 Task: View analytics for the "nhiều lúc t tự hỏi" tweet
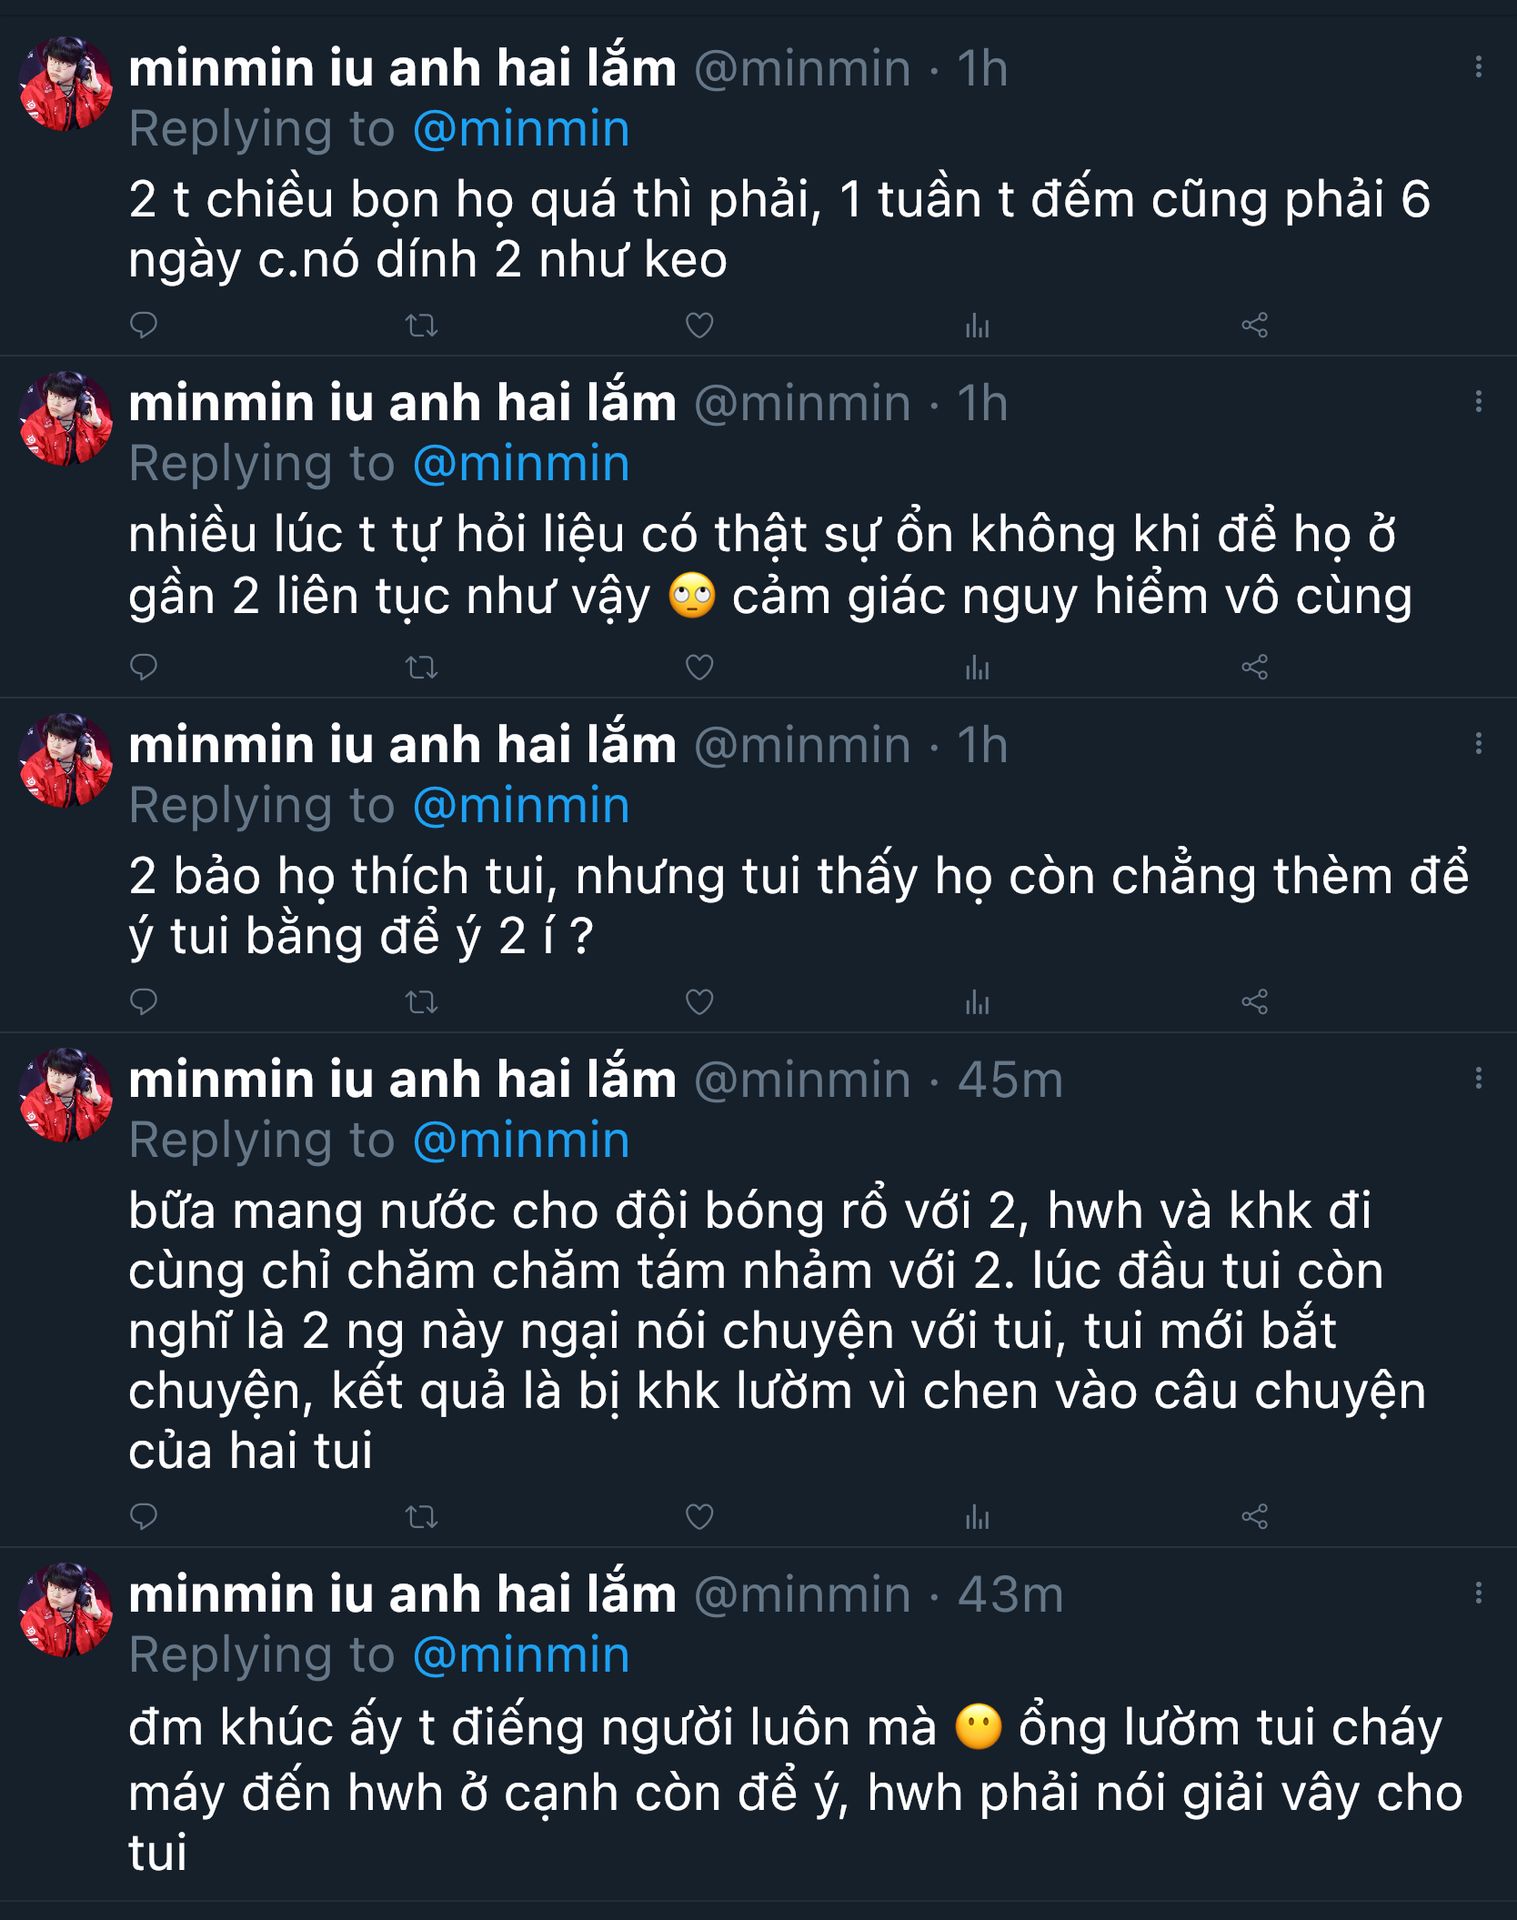977,667
